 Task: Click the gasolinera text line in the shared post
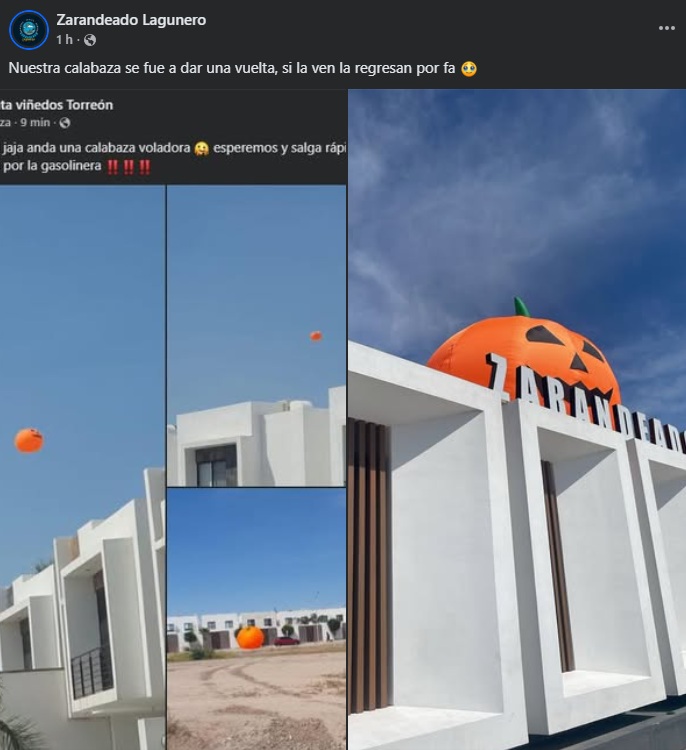click(x=51, y=166)
